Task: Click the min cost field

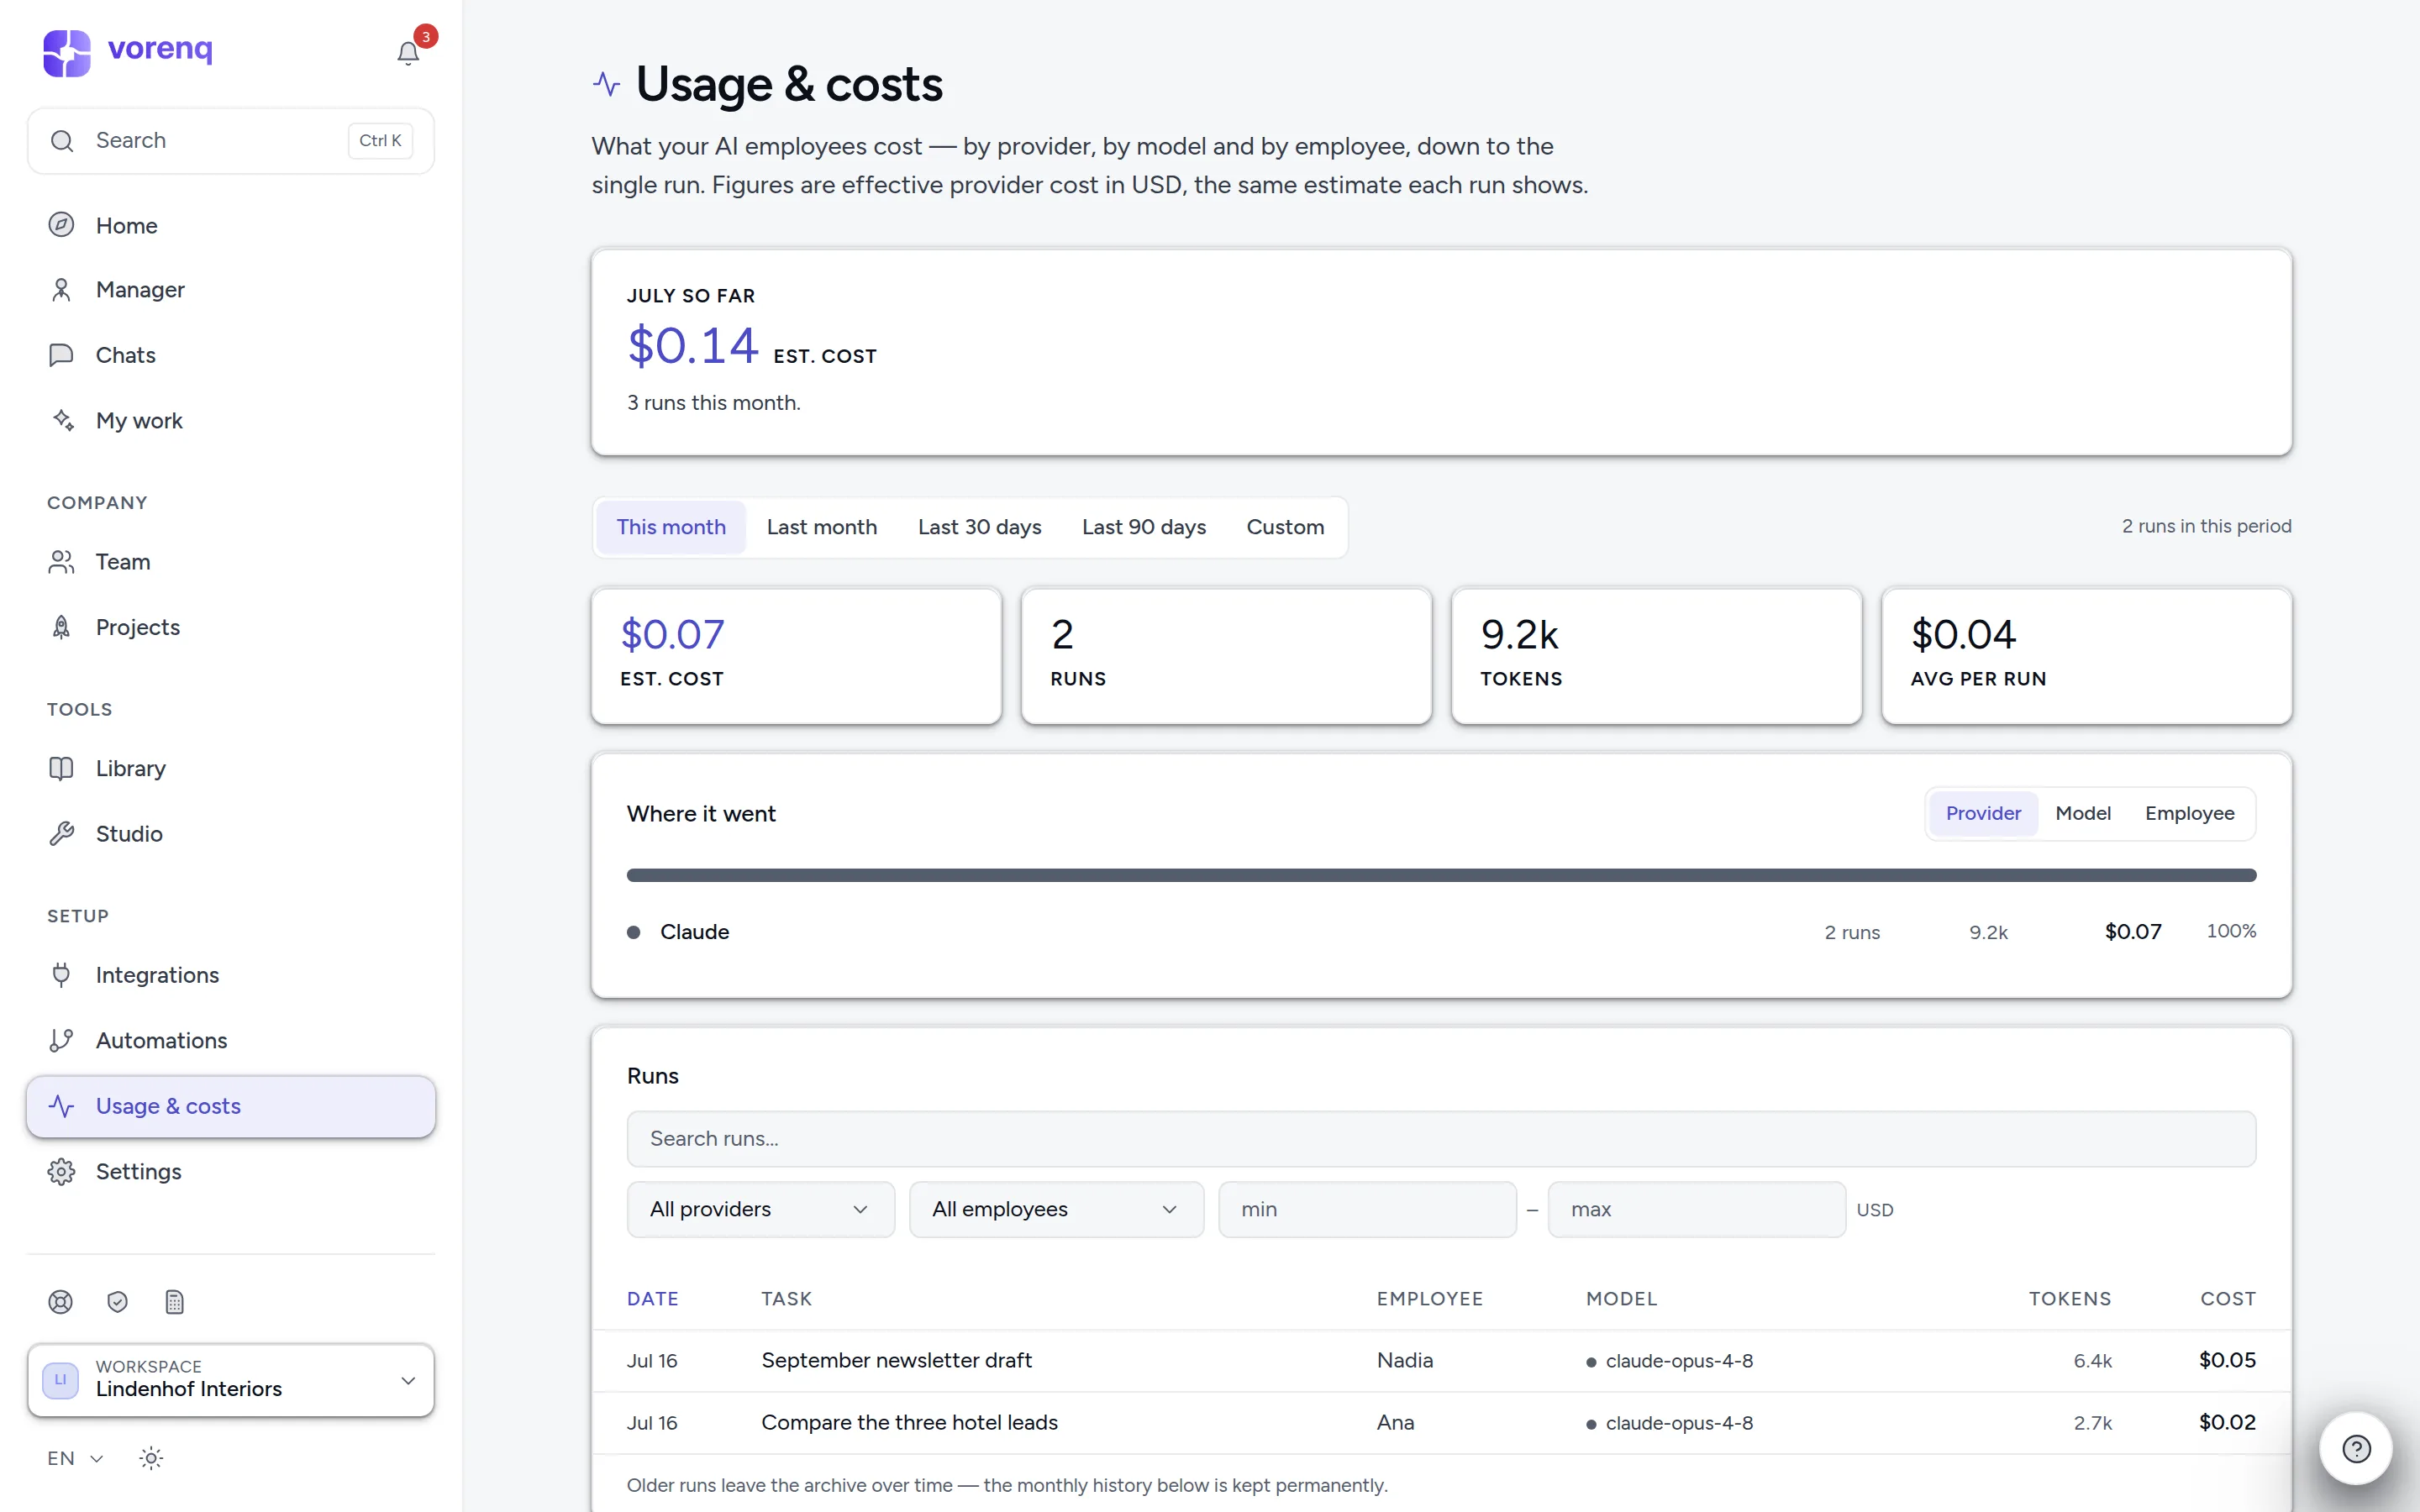Action: coord(1367,1209)
